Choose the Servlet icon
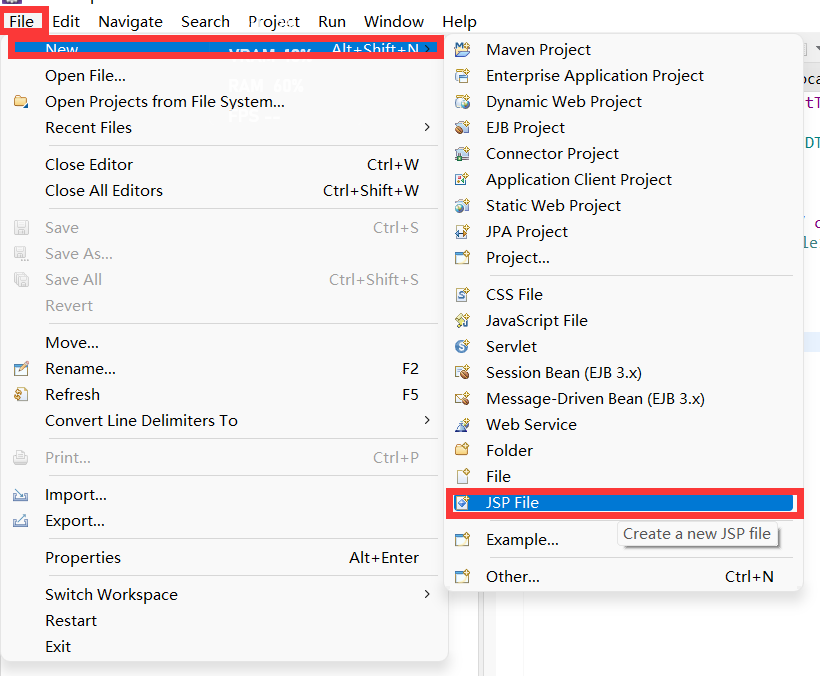Image resolution: width=820 pixels, height=676 pixels. click(x=462, y=346)
